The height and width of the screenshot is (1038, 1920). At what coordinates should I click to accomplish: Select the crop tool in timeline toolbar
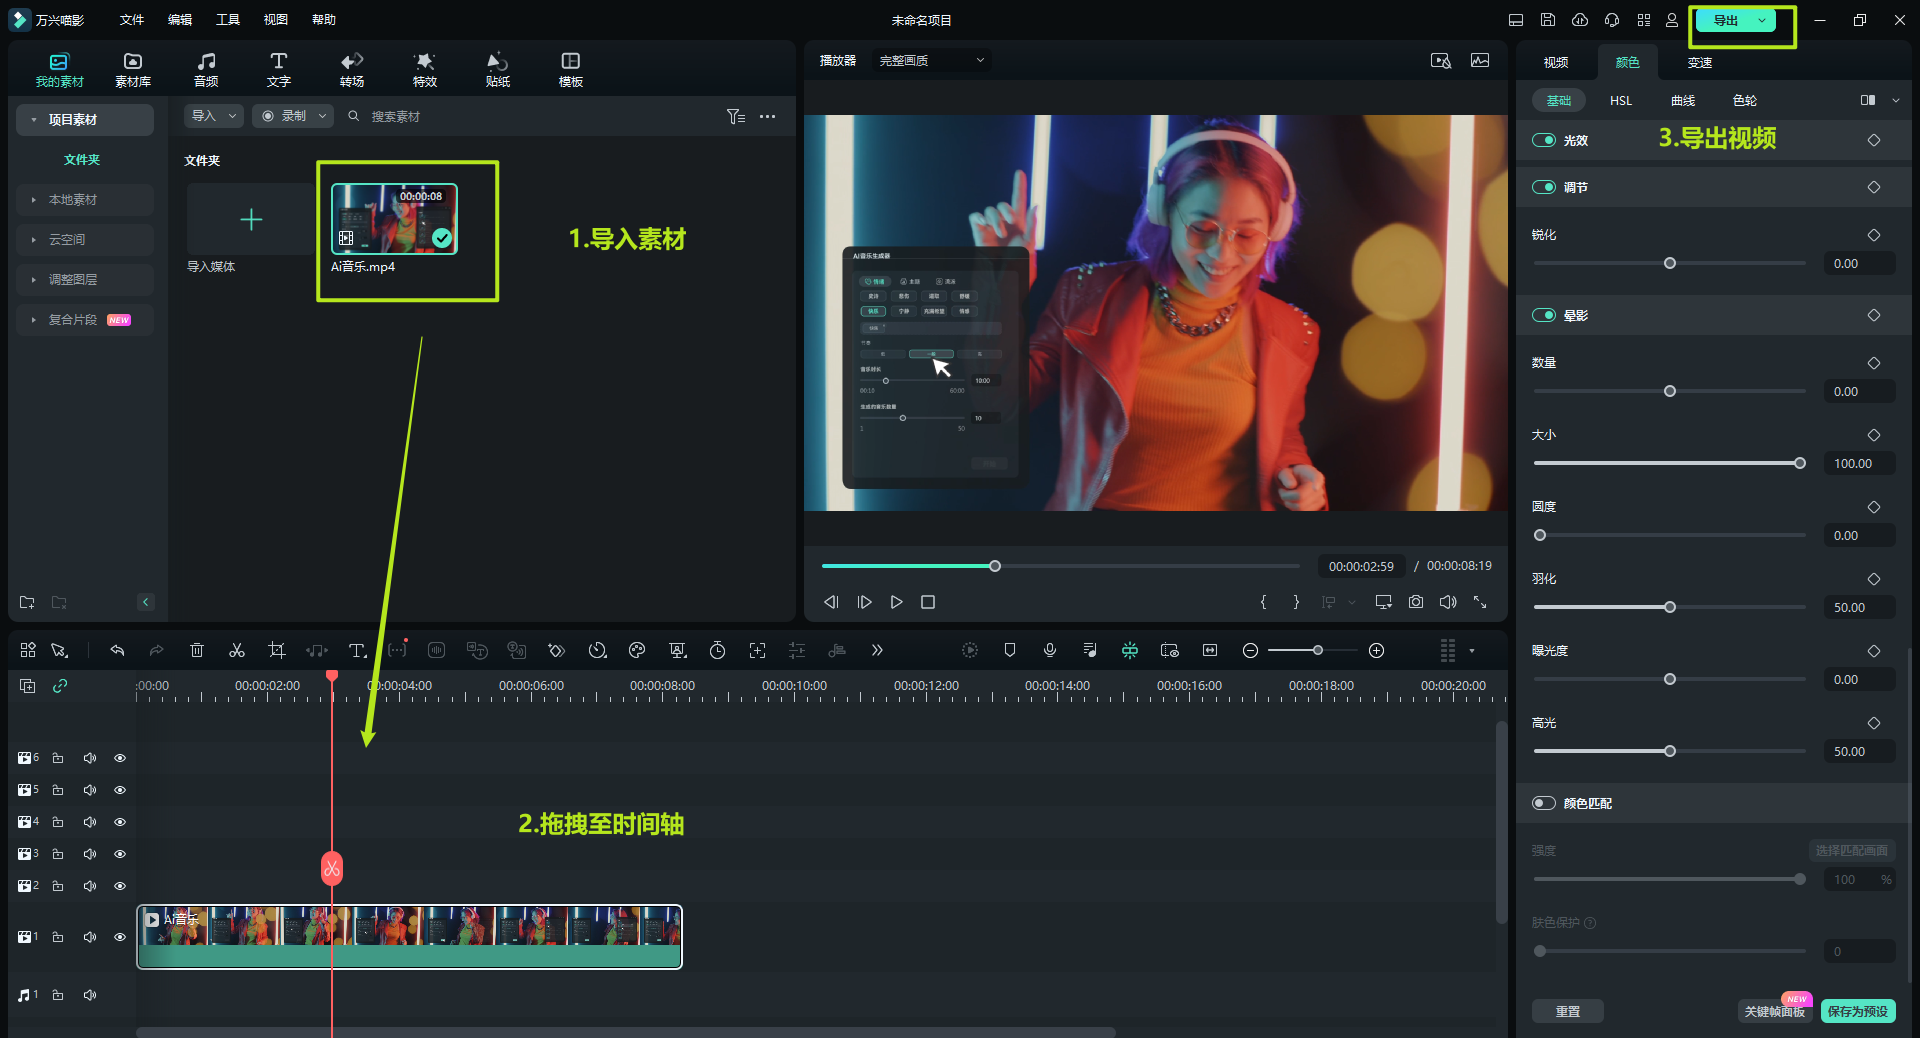tap(277, 650)
